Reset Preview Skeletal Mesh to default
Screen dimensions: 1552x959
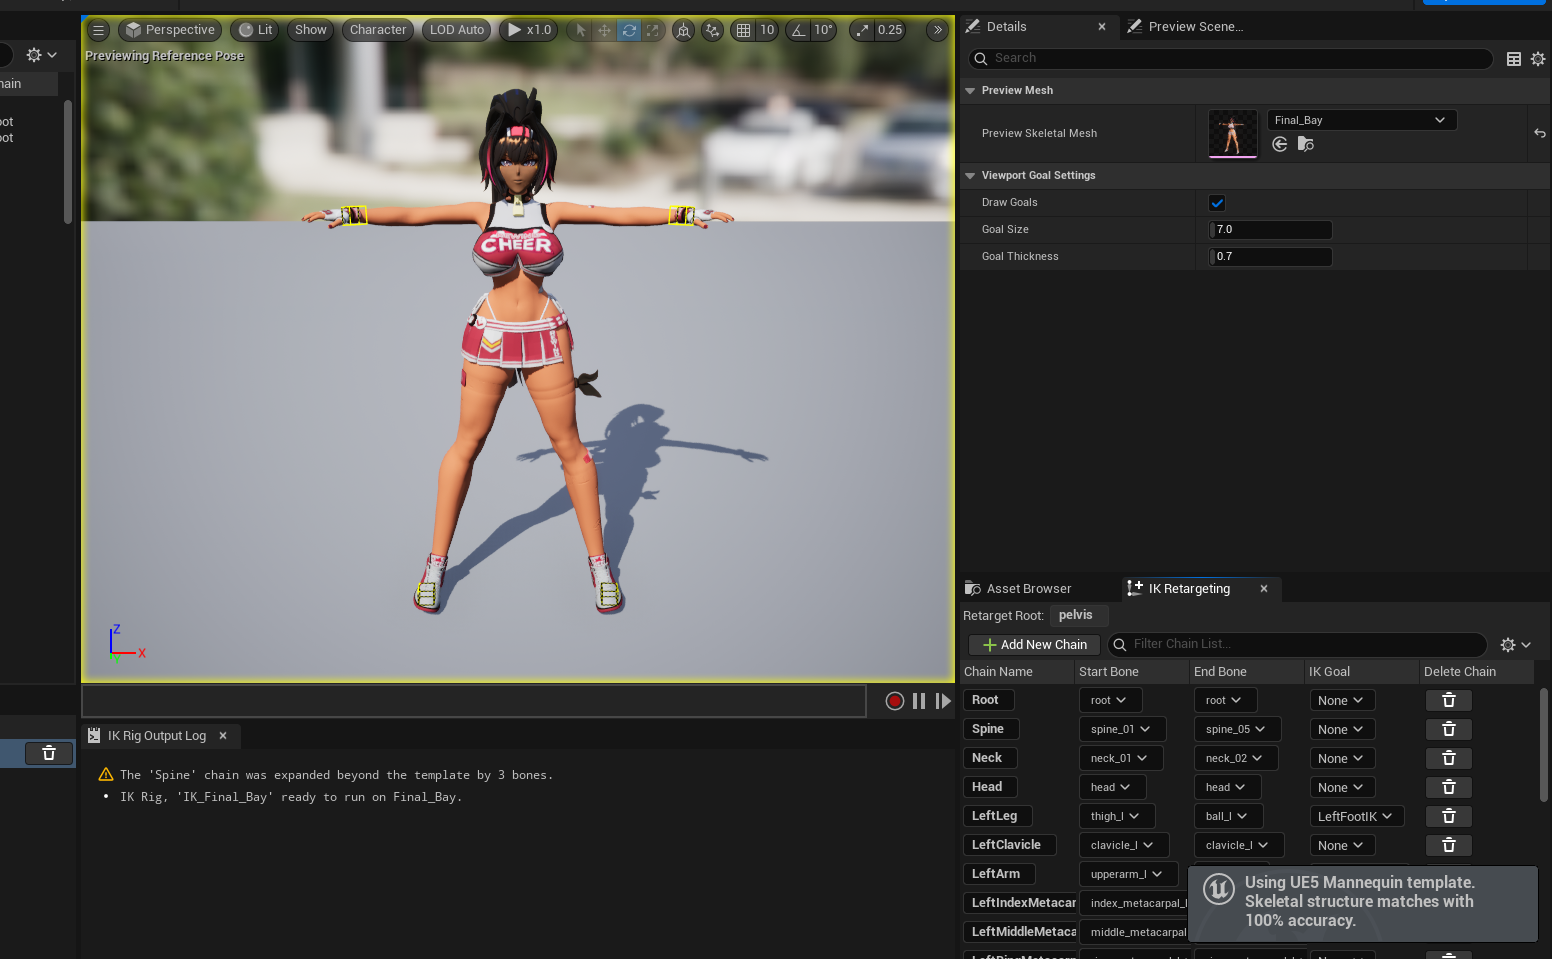1539,133
